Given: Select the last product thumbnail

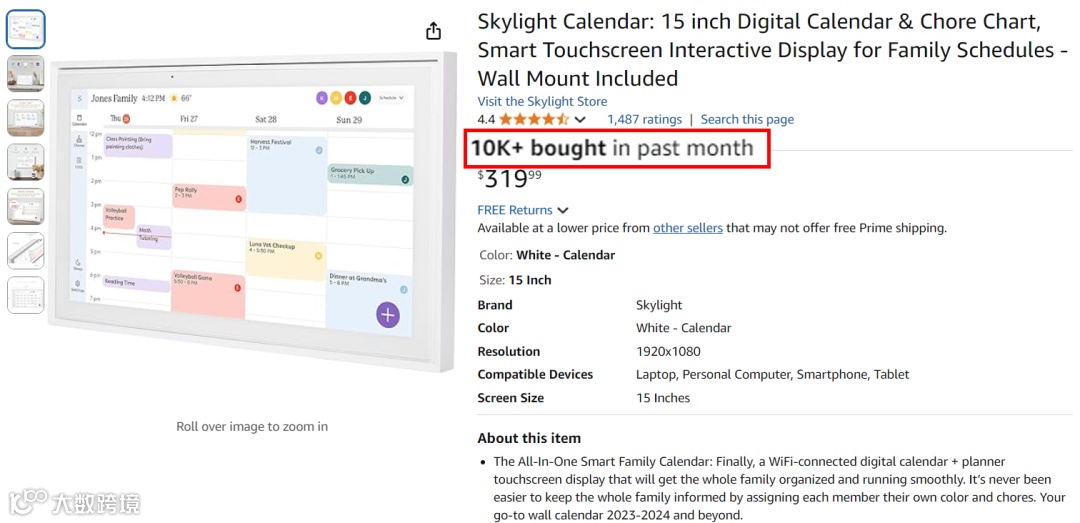Looking at the screenshot, I should click(x=26, y=294).
